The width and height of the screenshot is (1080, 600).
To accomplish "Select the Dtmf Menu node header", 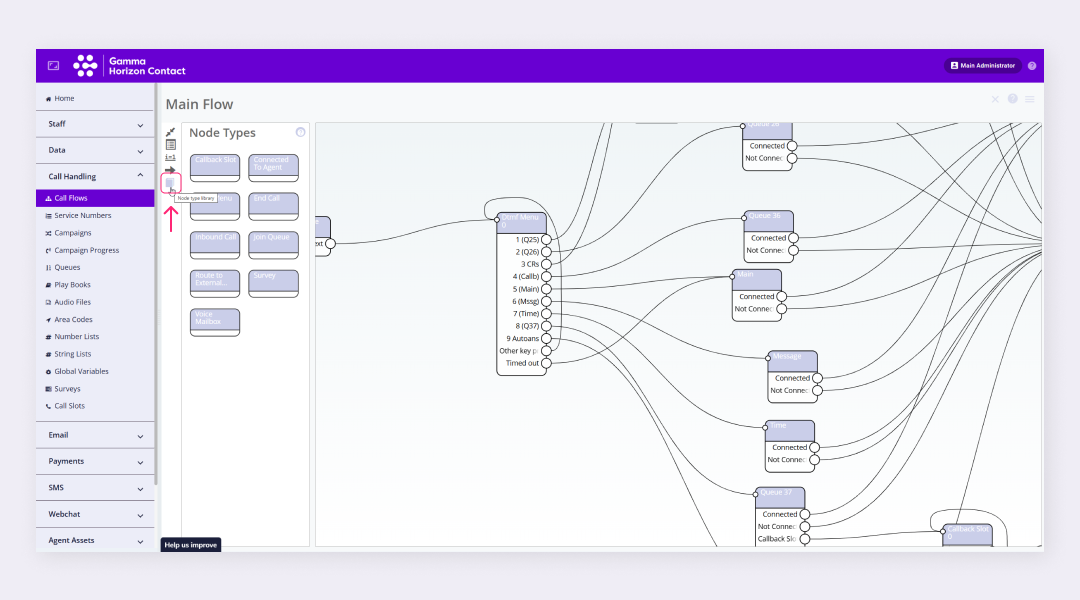I will (x=521, y=223).
